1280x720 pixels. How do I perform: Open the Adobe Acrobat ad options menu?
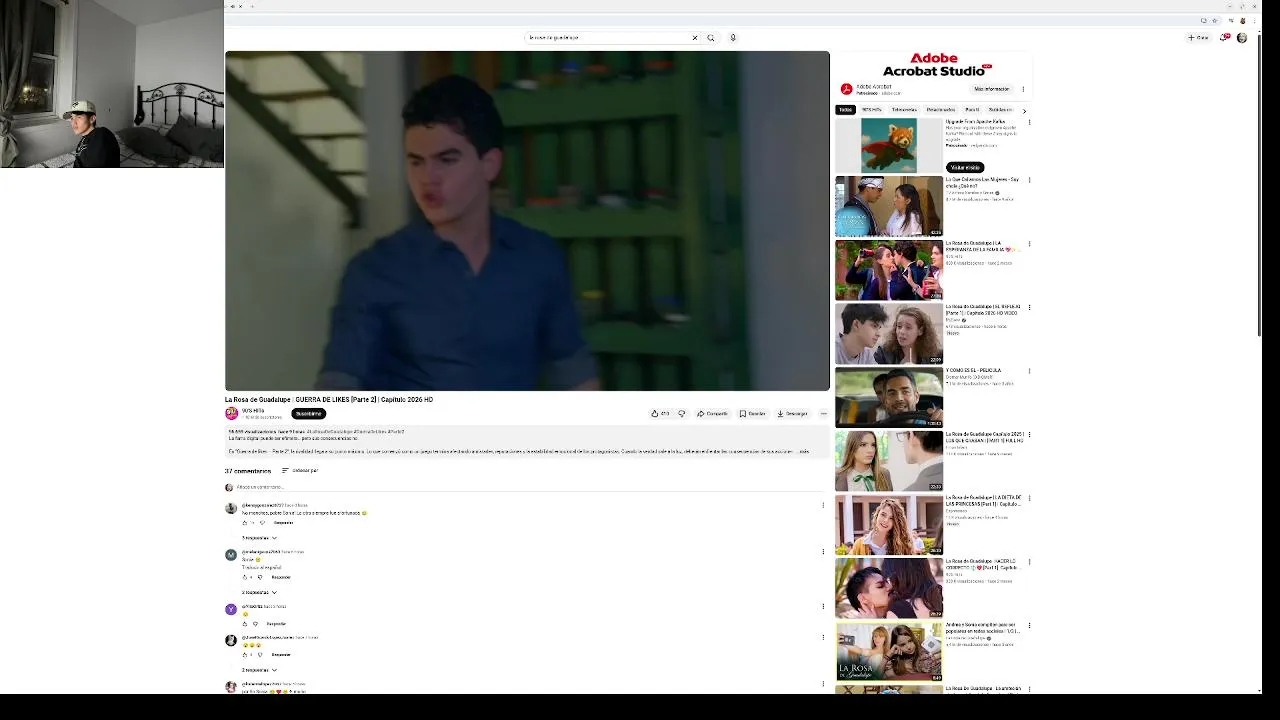(x=1023, y=89)
